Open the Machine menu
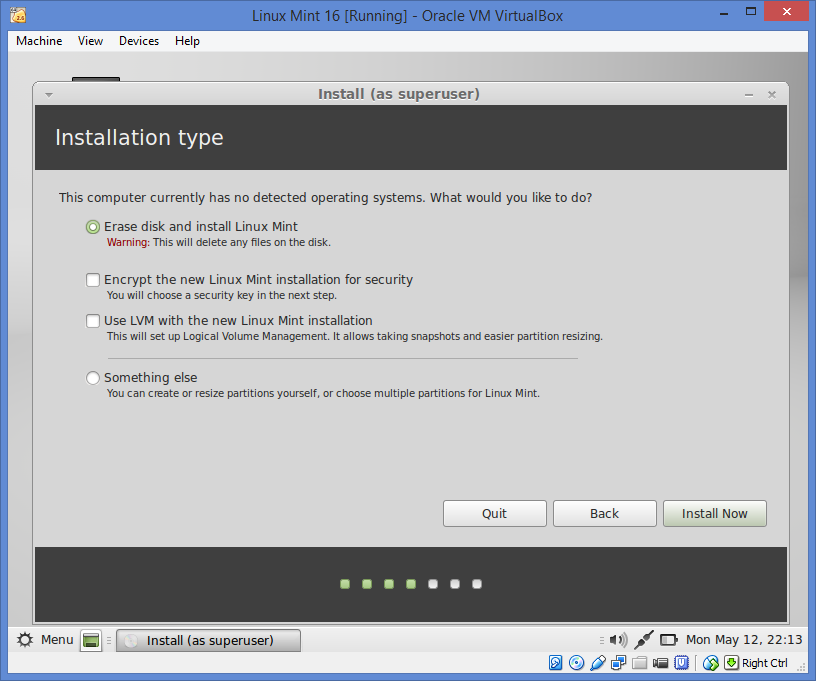Image resolution: width=816 pixels, height=681 pixels. coord(39,41)
